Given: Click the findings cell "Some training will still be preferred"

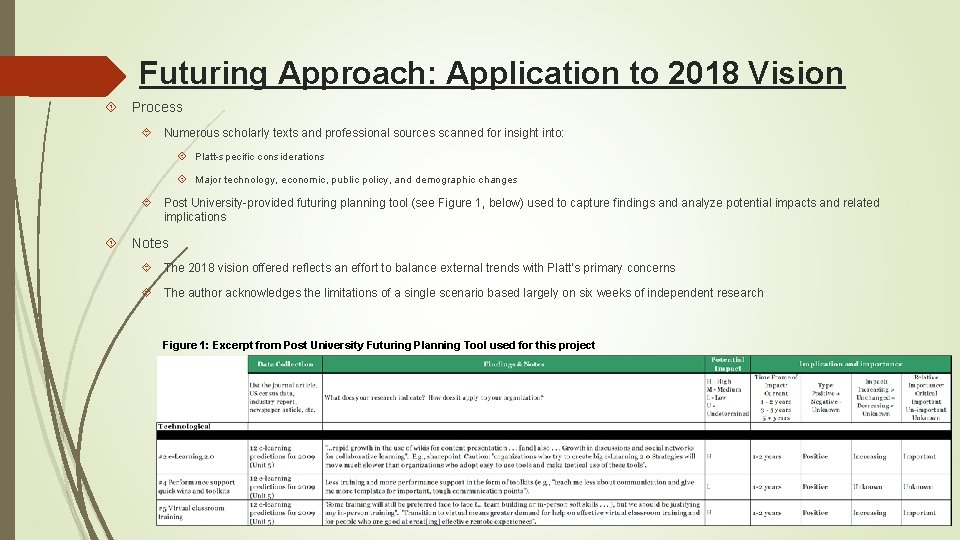Looking at the screenshot, I should [x=513, y=513].
